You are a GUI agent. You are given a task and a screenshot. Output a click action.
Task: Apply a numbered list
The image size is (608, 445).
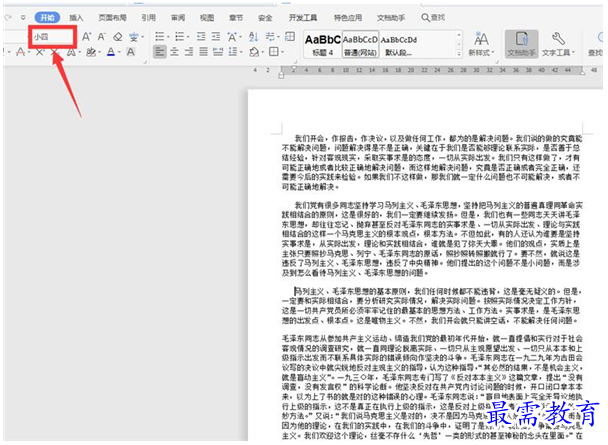pyautogui.click(x=180, y=36)
